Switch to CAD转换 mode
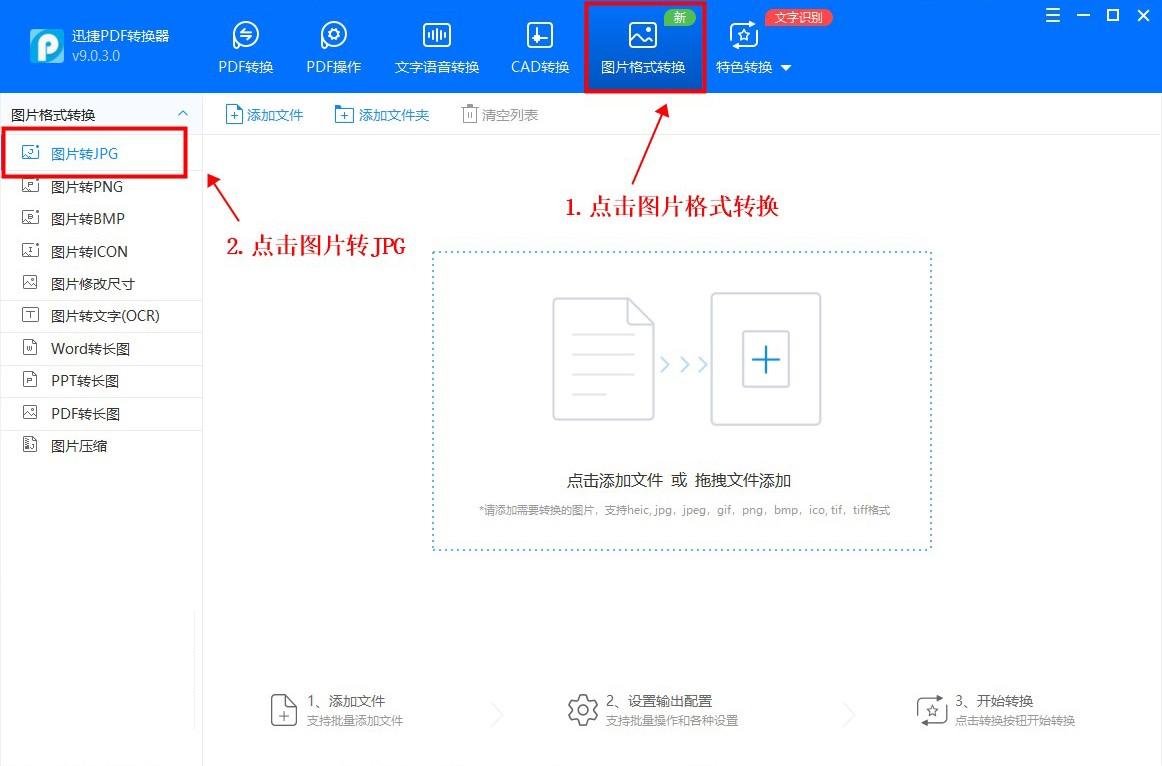Screen dimensions: 1162x766 tap(538, 45)
